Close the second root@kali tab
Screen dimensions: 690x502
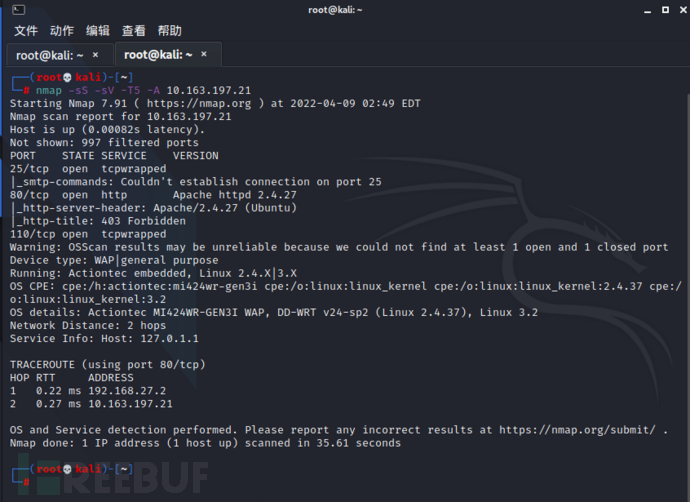(204, 54)
